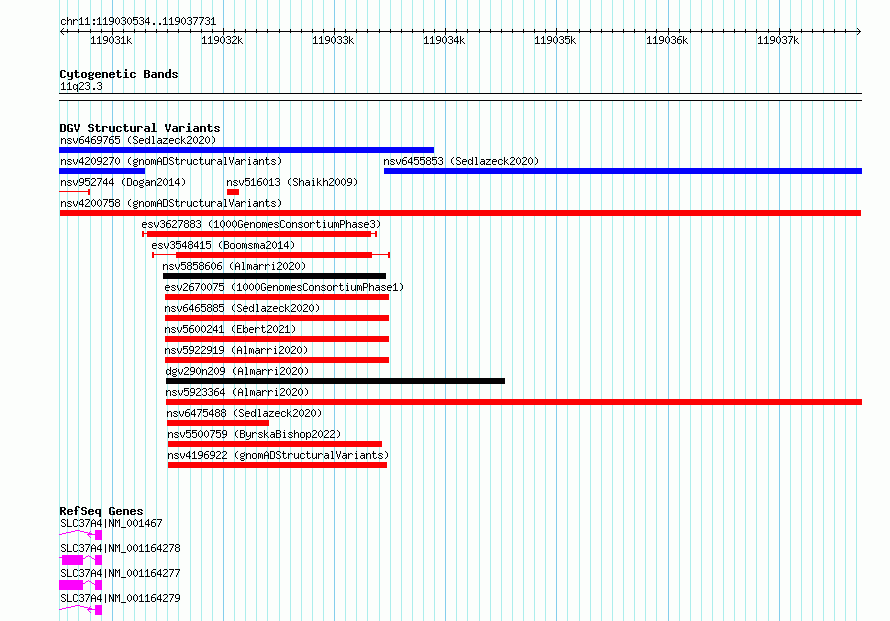Click the 119033k ruler tick label
Viewport: 890px width, 621px height.
(333, 40)
